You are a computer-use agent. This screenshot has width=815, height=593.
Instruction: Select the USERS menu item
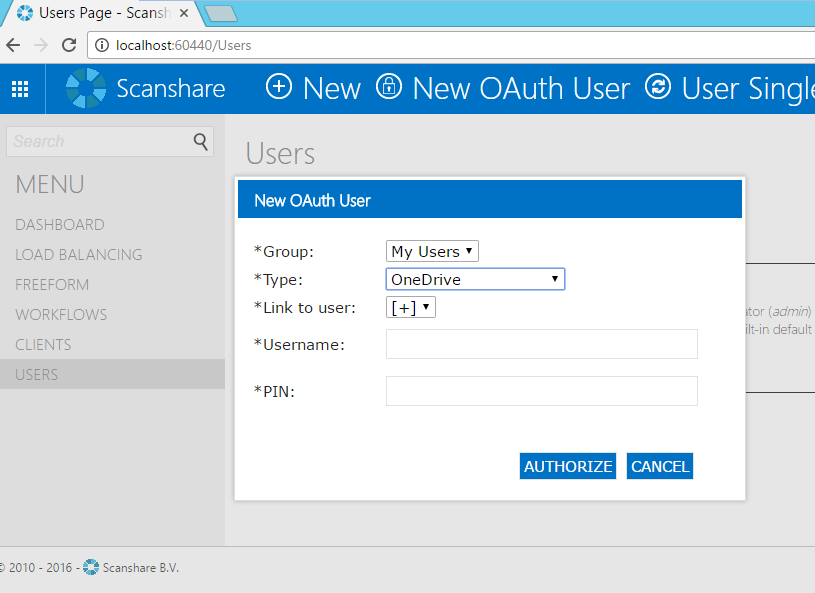[x=112, y=374]
